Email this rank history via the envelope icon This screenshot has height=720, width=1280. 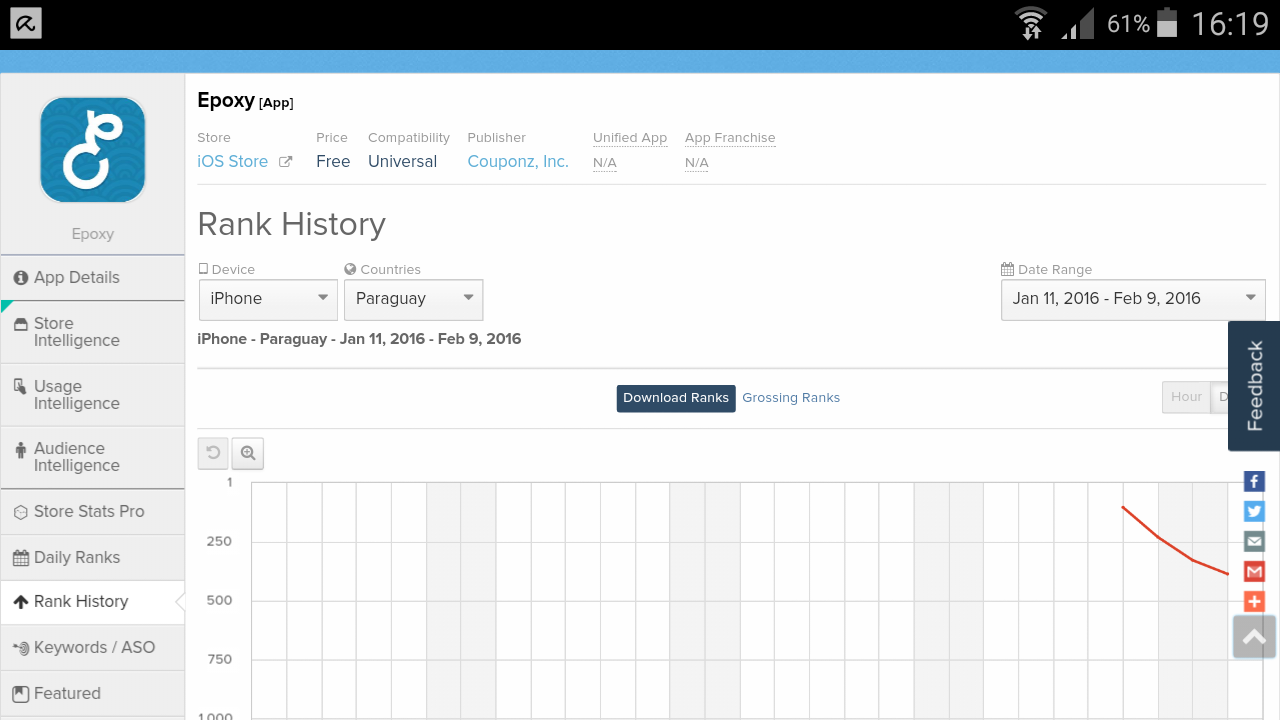pos(1254,541)
